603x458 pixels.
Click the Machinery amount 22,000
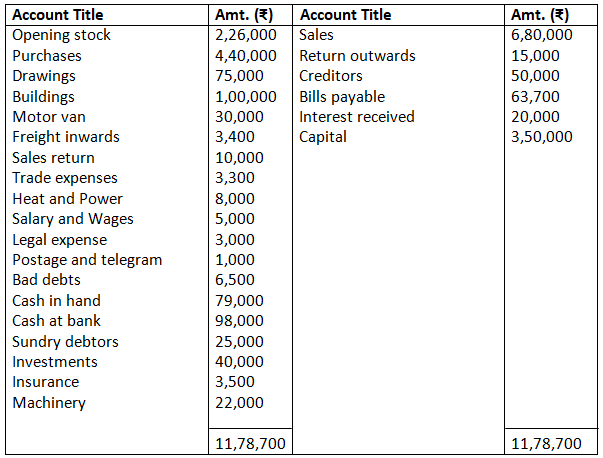240,403
